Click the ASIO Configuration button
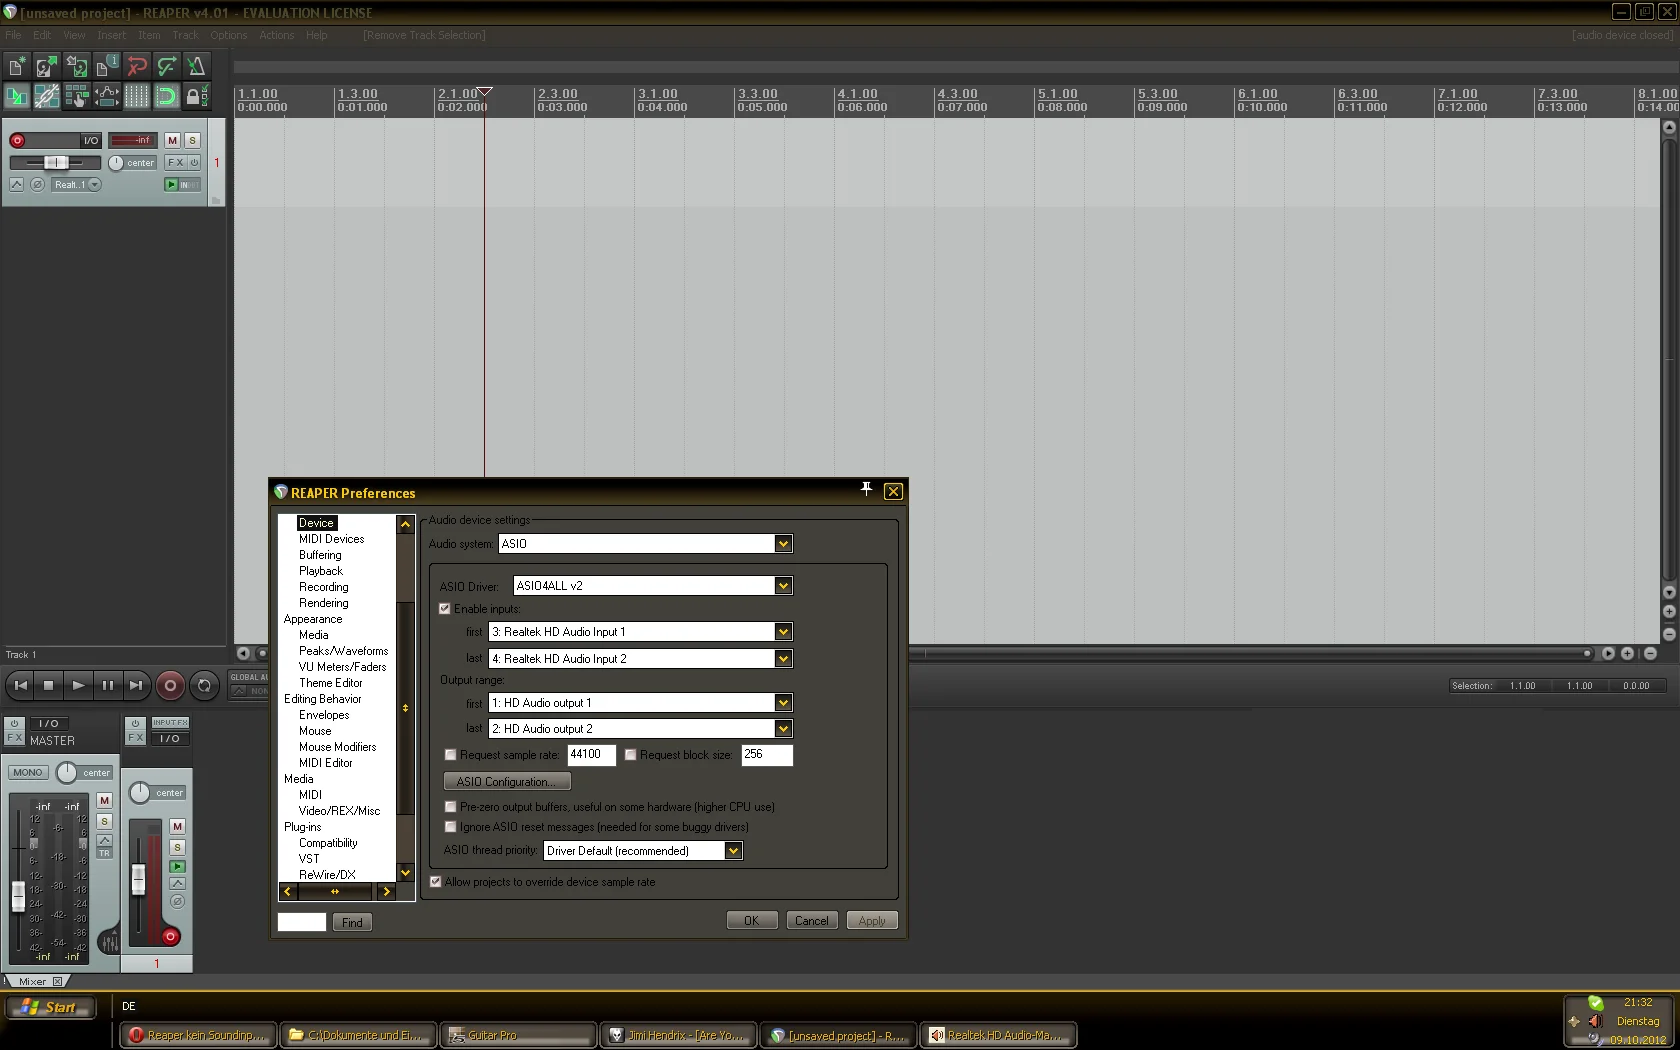 (506, 782)
